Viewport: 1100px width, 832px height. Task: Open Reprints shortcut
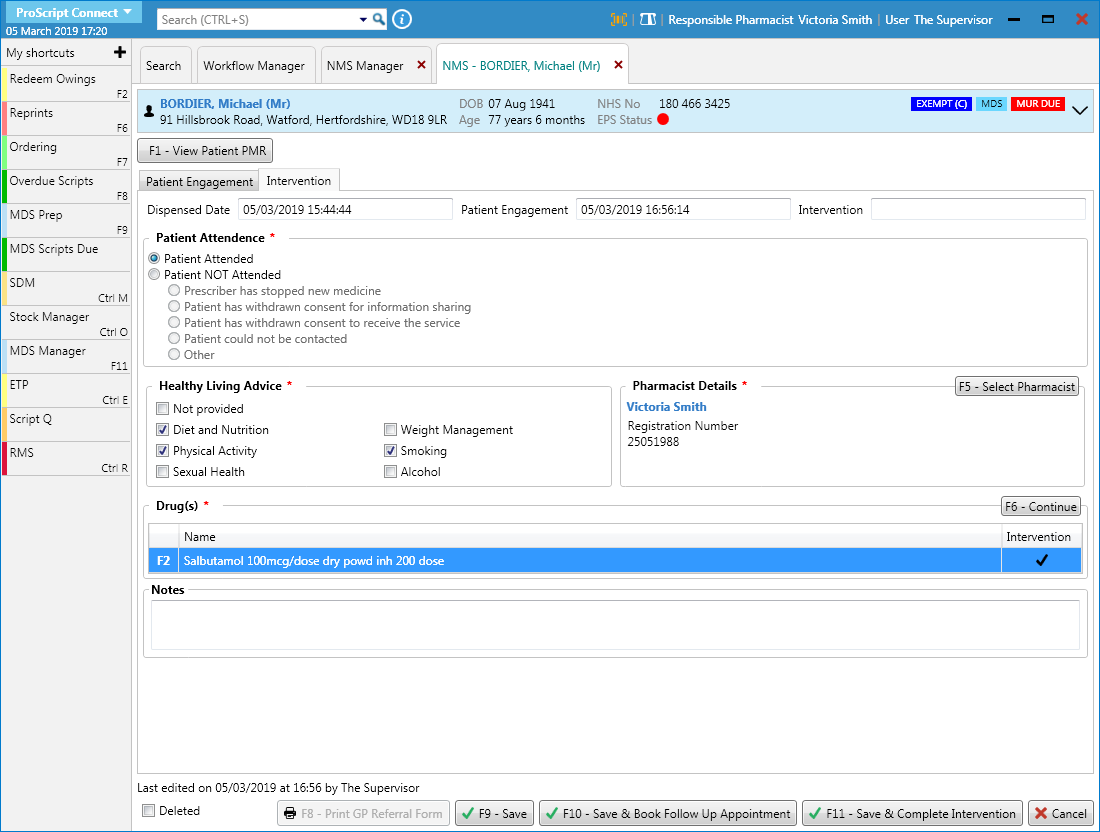click(67, 119)
